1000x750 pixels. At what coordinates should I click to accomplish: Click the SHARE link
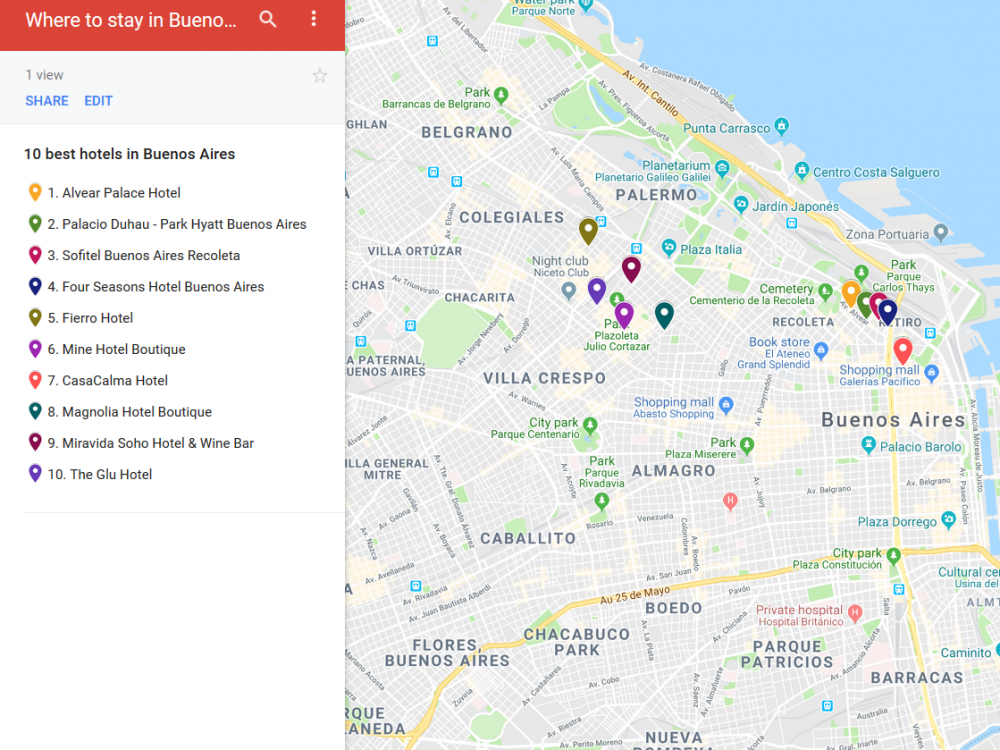coord(47,101)
